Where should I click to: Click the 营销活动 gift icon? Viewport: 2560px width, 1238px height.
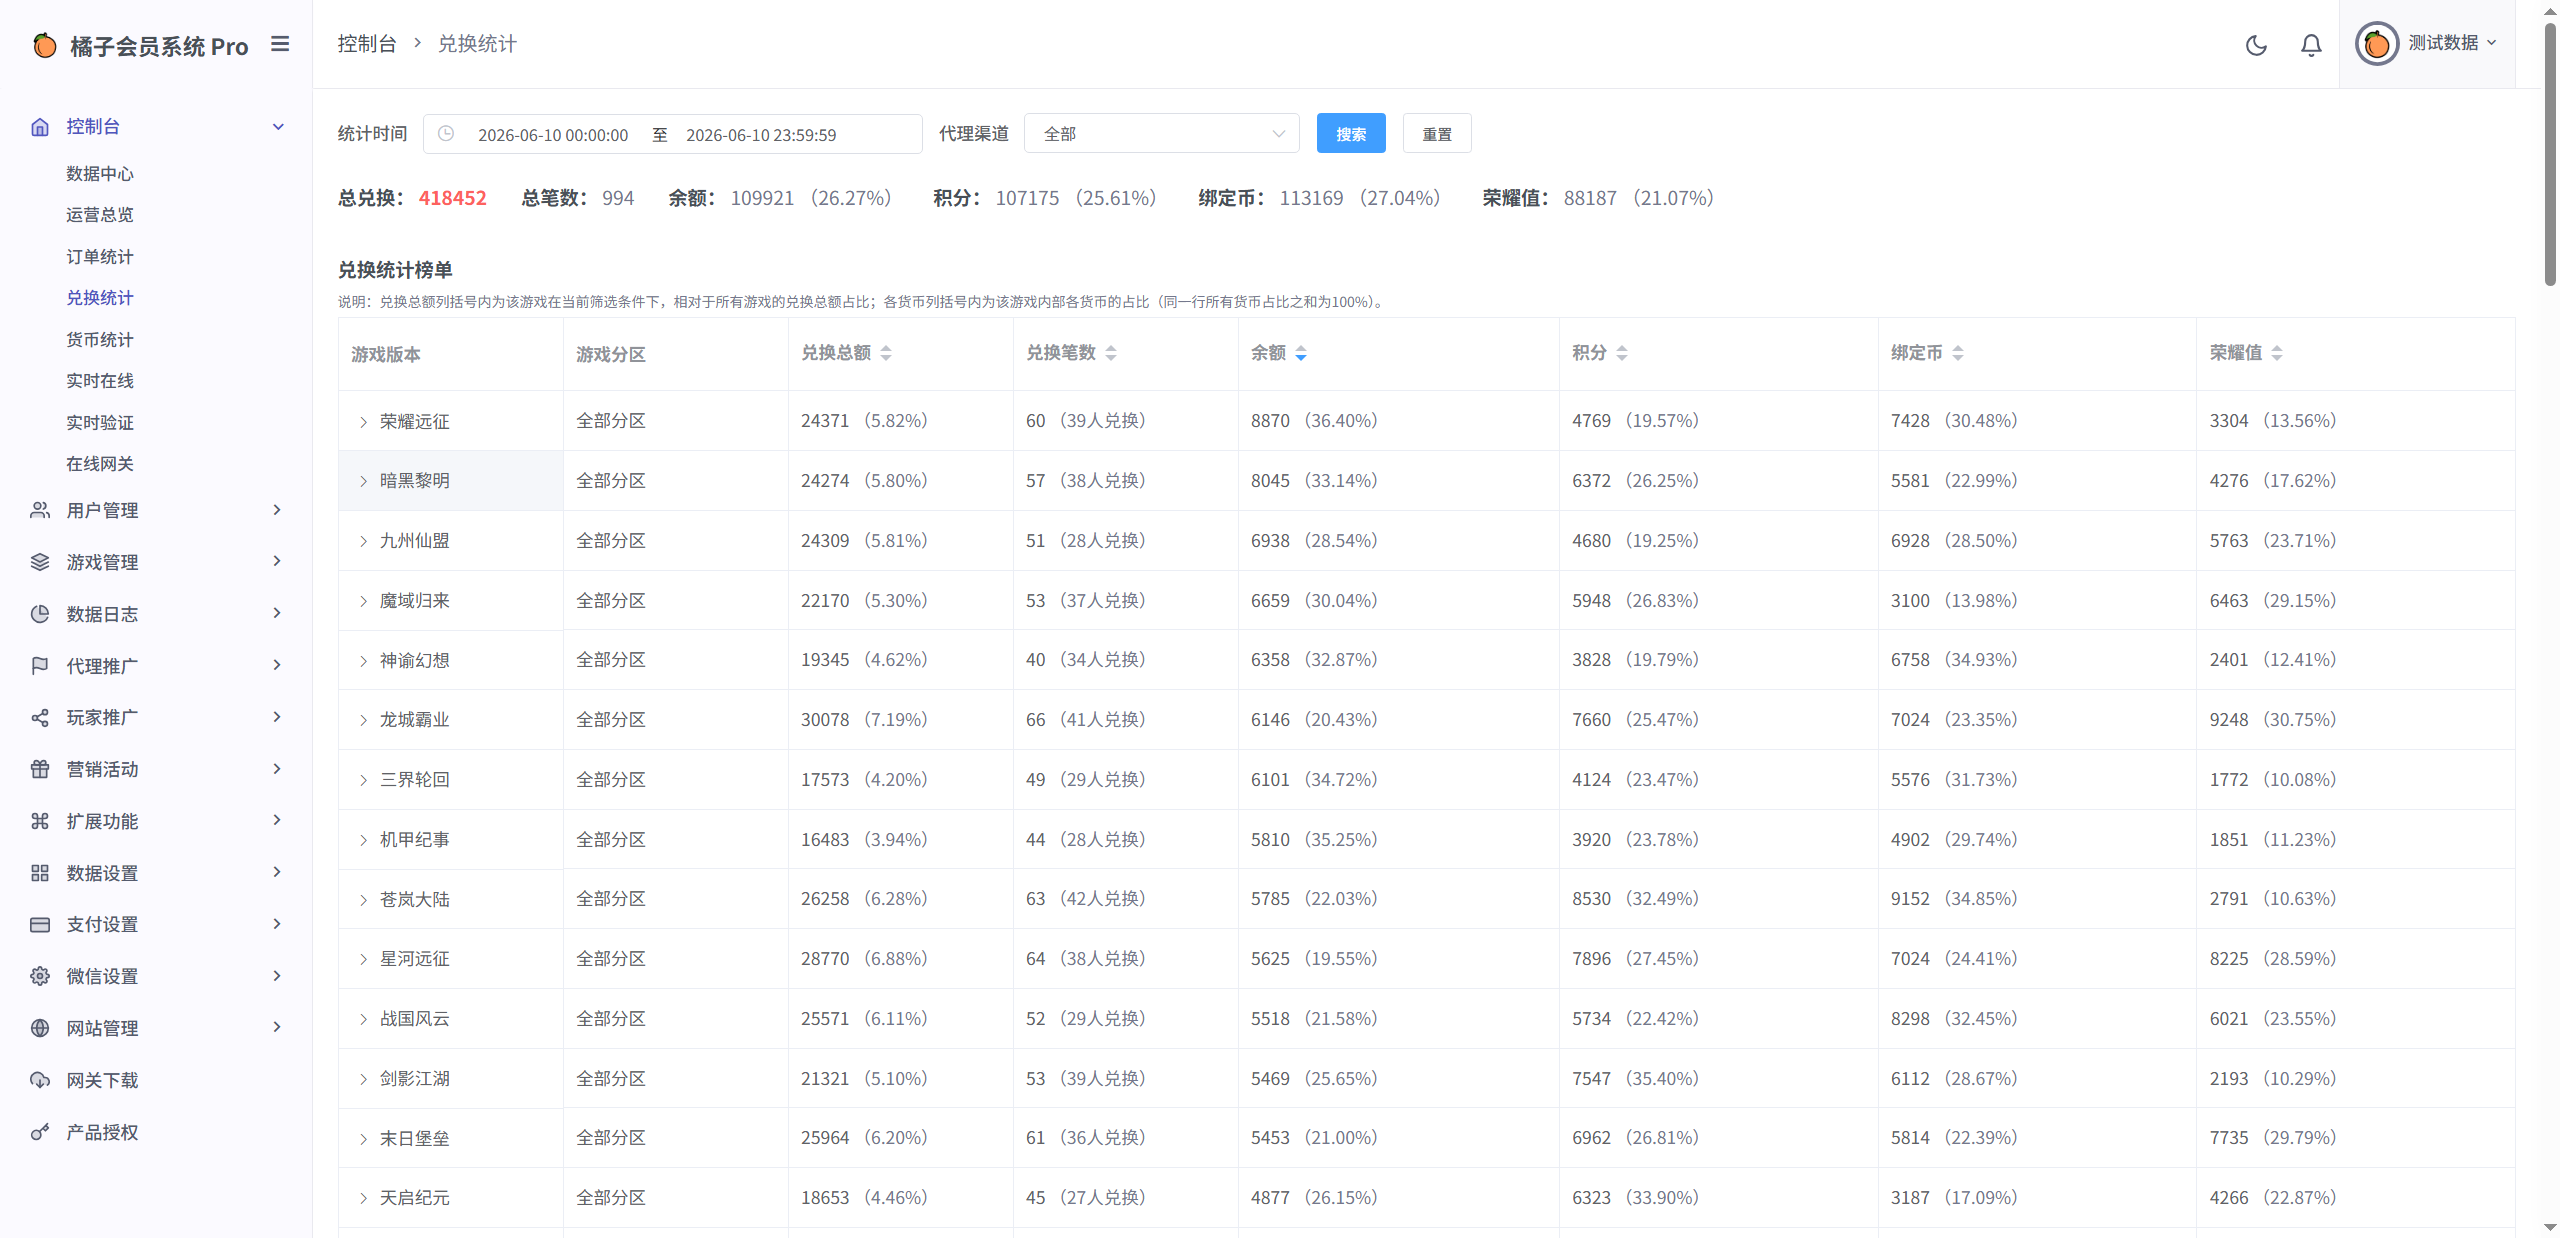pos(40,769)
